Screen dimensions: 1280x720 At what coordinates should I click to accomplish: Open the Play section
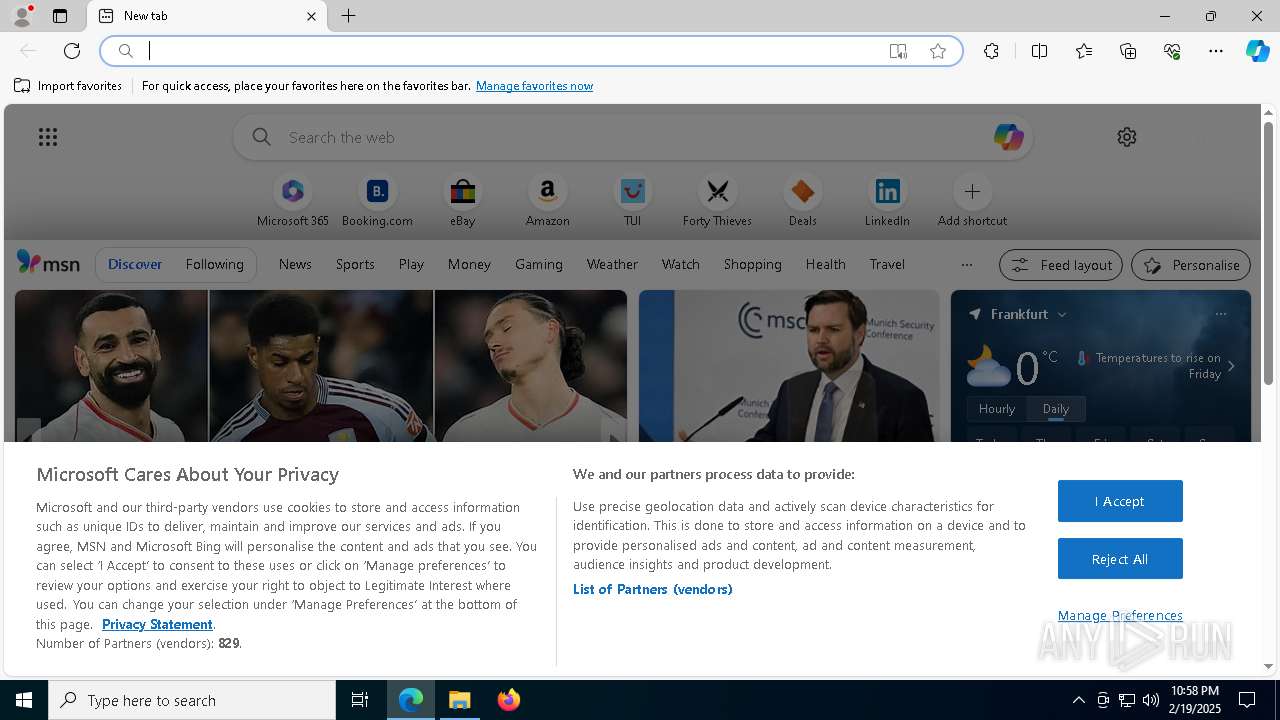[411, 264]
